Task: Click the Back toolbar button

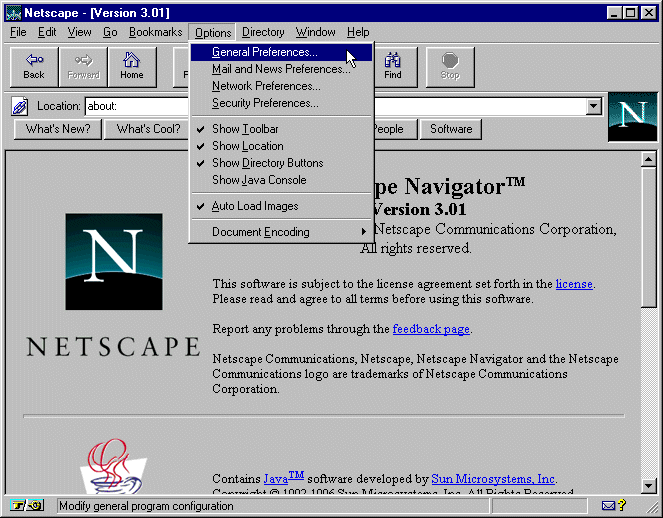Action: tap(34, 67)
